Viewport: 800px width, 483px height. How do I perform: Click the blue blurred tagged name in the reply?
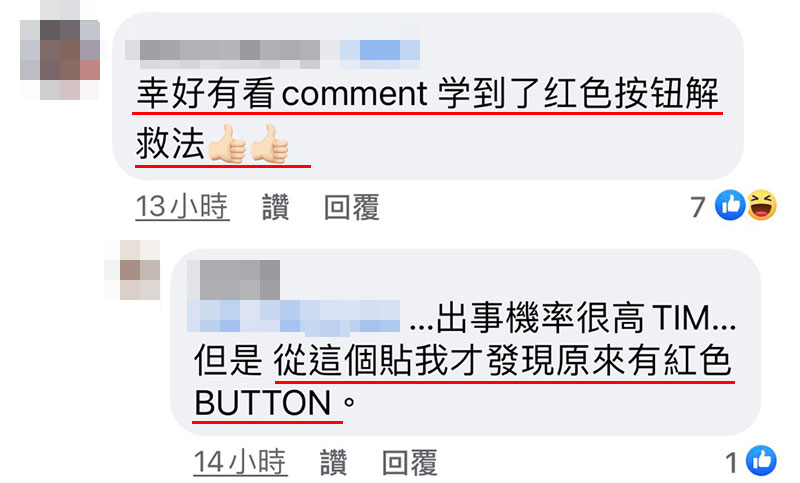(x=294, y=318)
